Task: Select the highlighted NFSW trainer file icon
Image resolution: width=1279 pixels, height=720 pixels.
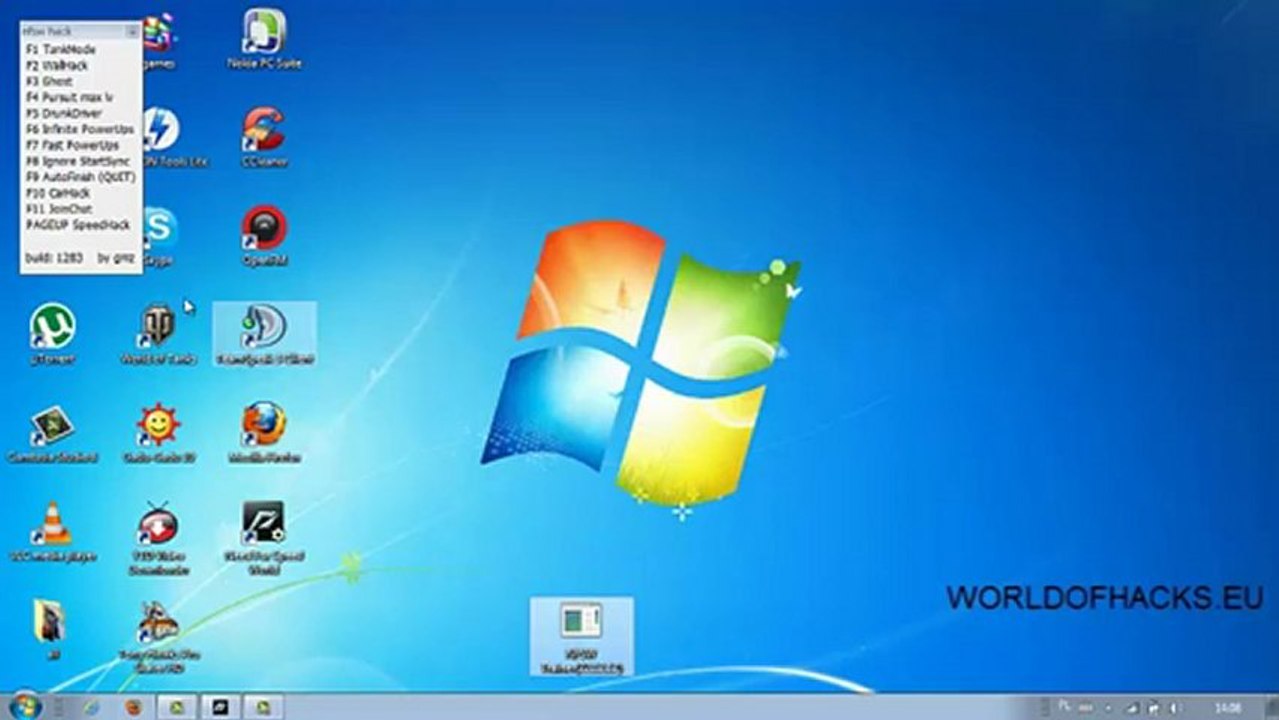Action: (582, 636)
